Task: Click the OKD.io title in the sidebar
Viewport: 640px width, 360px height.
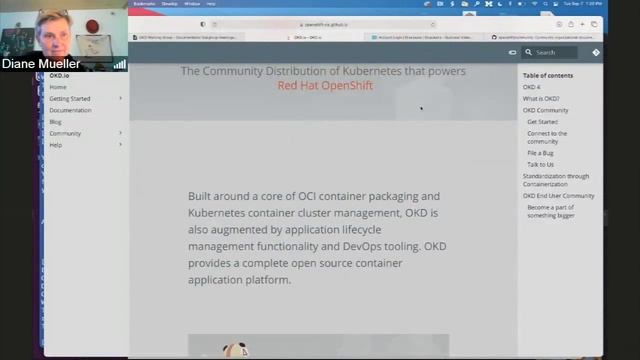Action: (59, 76)
